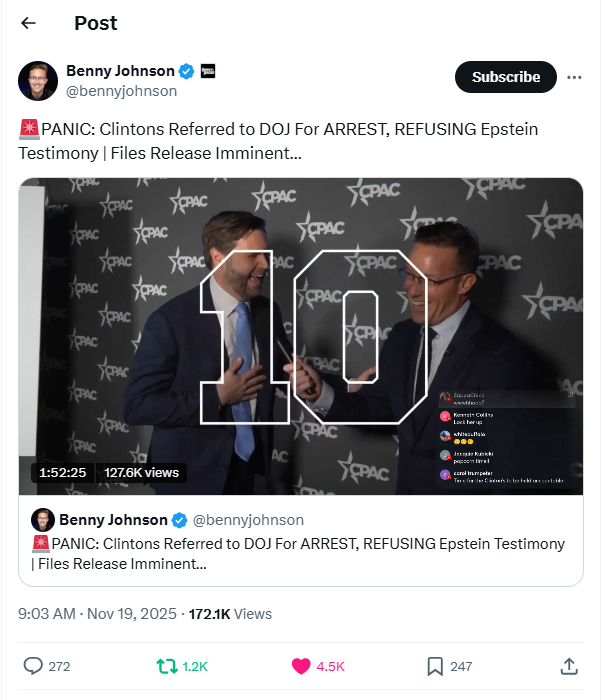Click the small avatar in the quoted post
606x700 pixels.
42,520
